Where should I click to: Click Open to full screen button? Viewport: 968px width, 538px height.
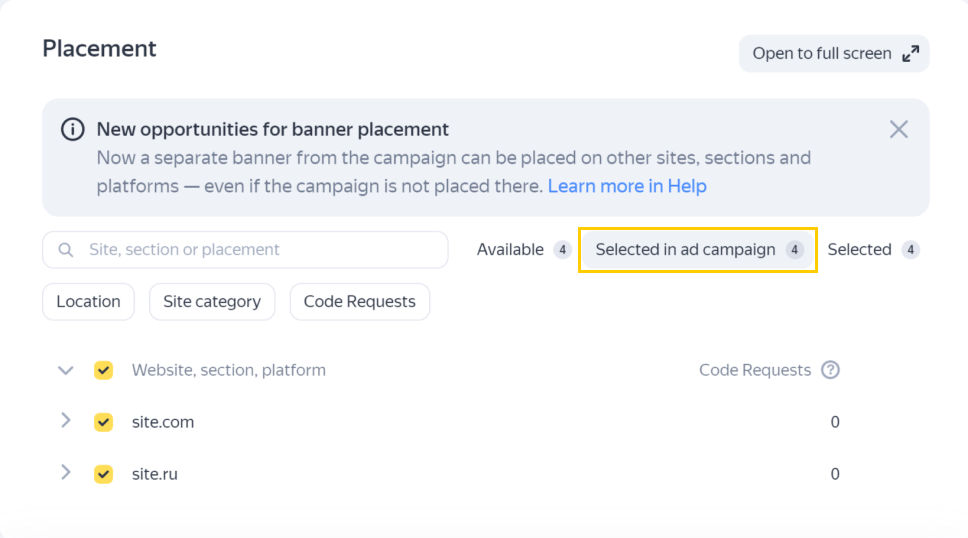[x=834, y=54]
